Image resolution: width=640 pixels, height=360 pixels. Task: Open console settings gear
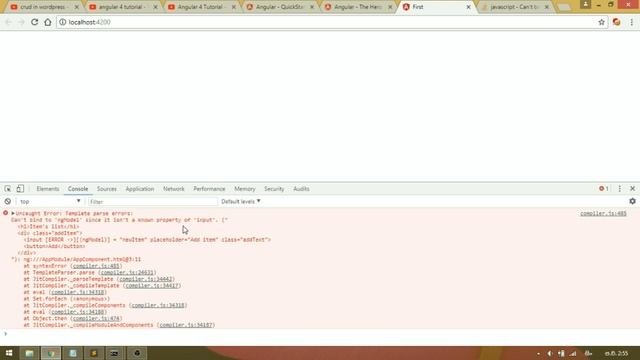[x=632, y=201]
